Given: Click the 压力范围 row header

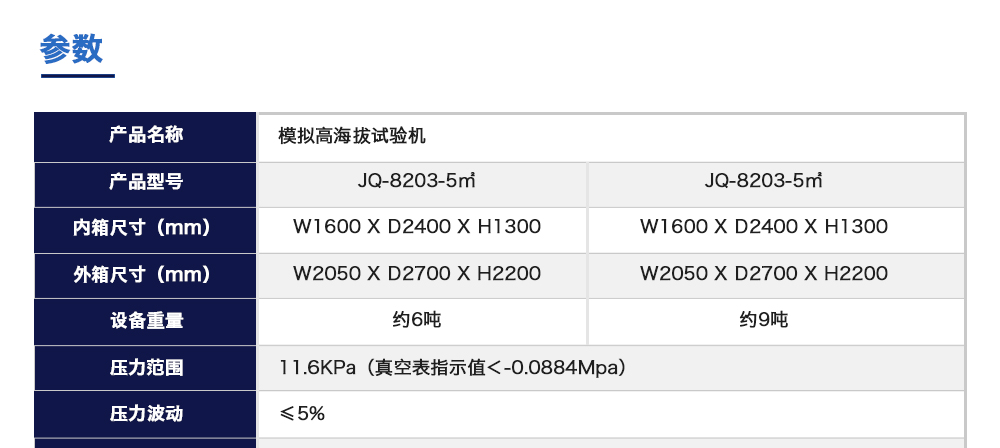Looking at the screenshot, I should [146, 368].
